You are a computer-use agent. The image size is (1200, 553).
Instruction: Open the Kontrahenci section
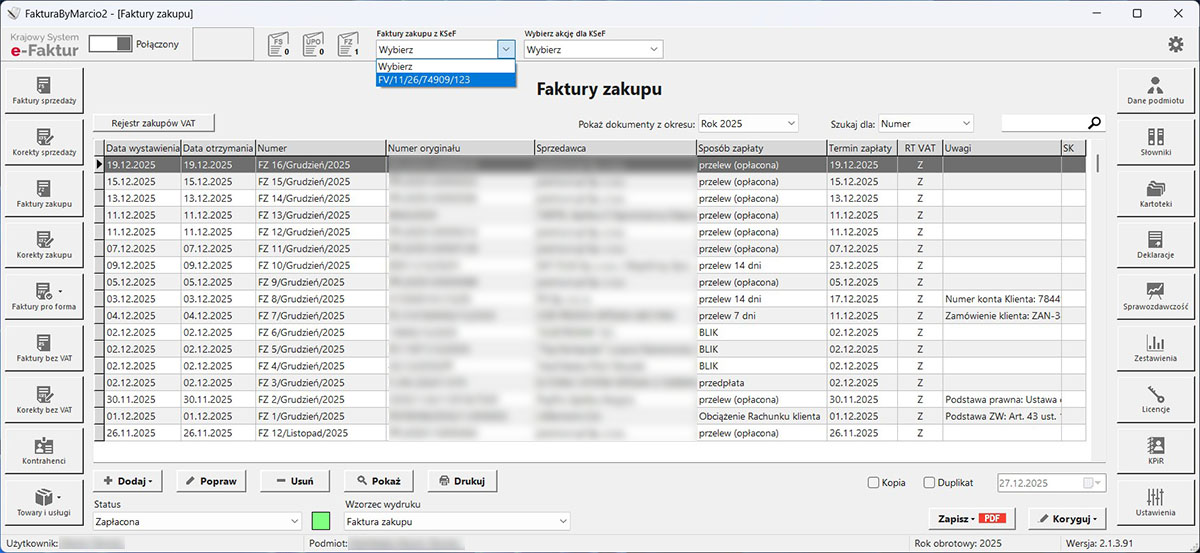coord(44,448)
